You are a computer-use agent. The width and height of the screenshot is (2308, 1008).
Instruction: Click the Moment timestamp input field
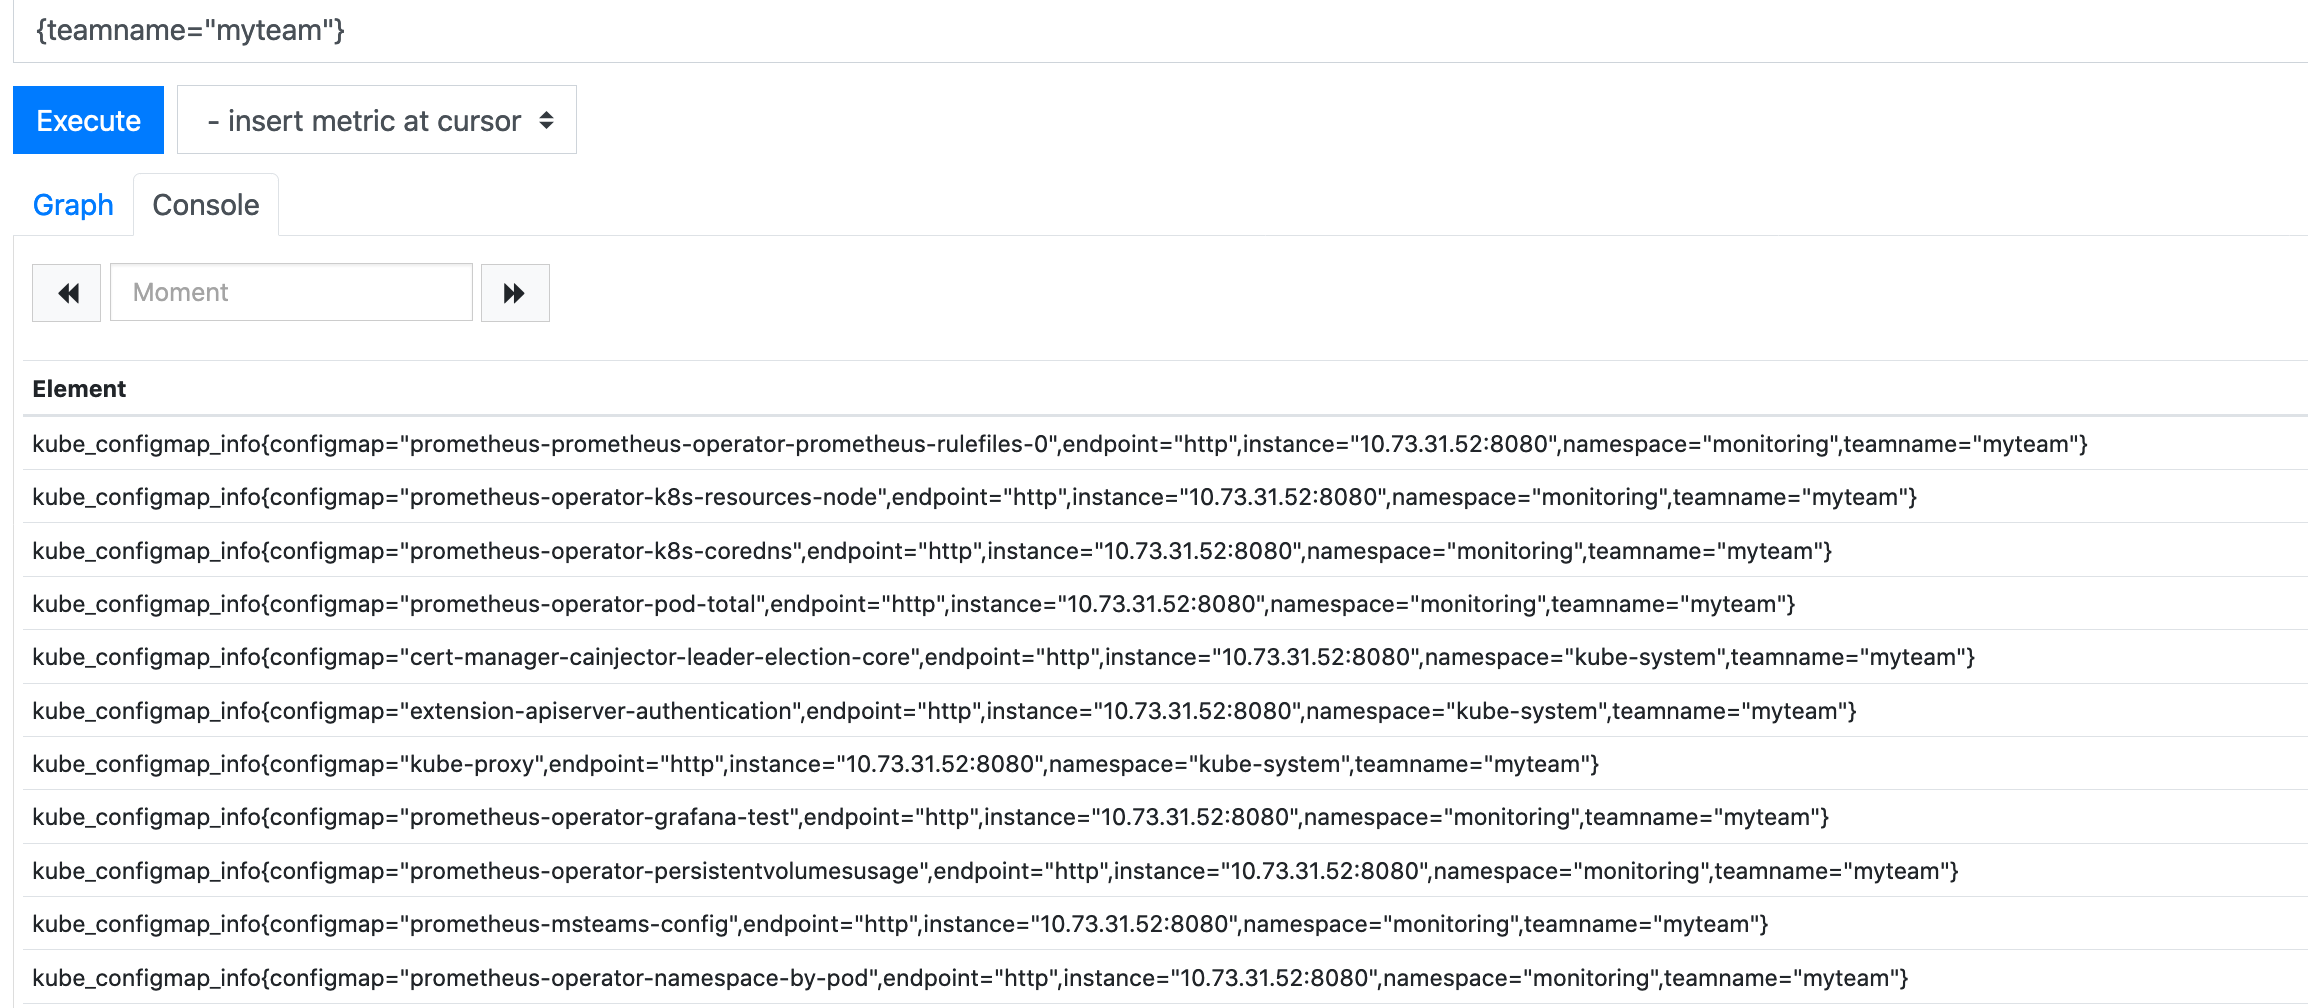pyautogui.click(x=290, y=292)
